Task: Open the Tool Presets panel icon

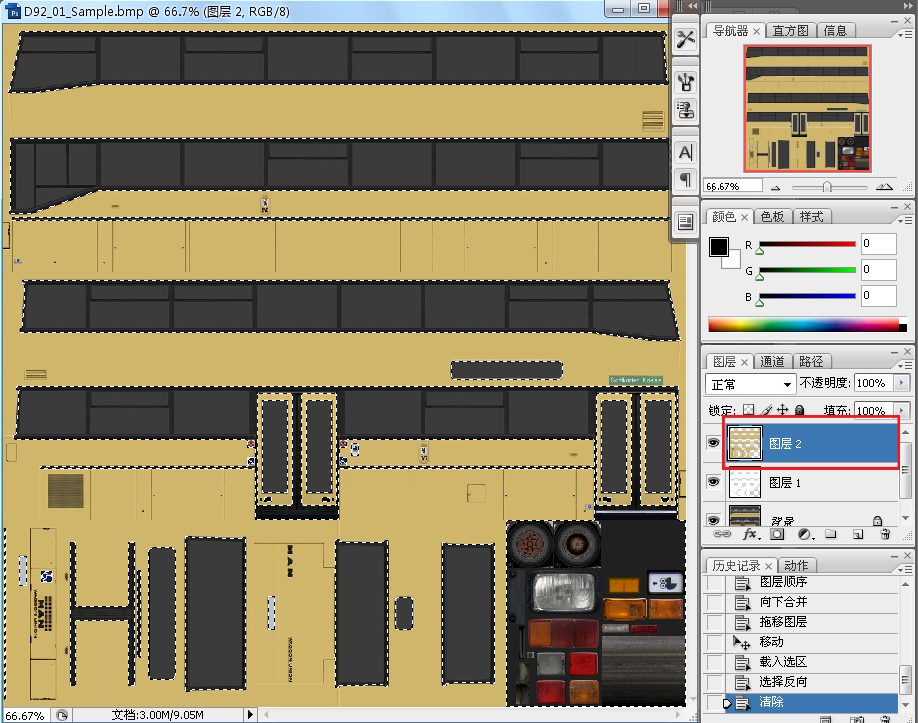Action: [686, 39]
